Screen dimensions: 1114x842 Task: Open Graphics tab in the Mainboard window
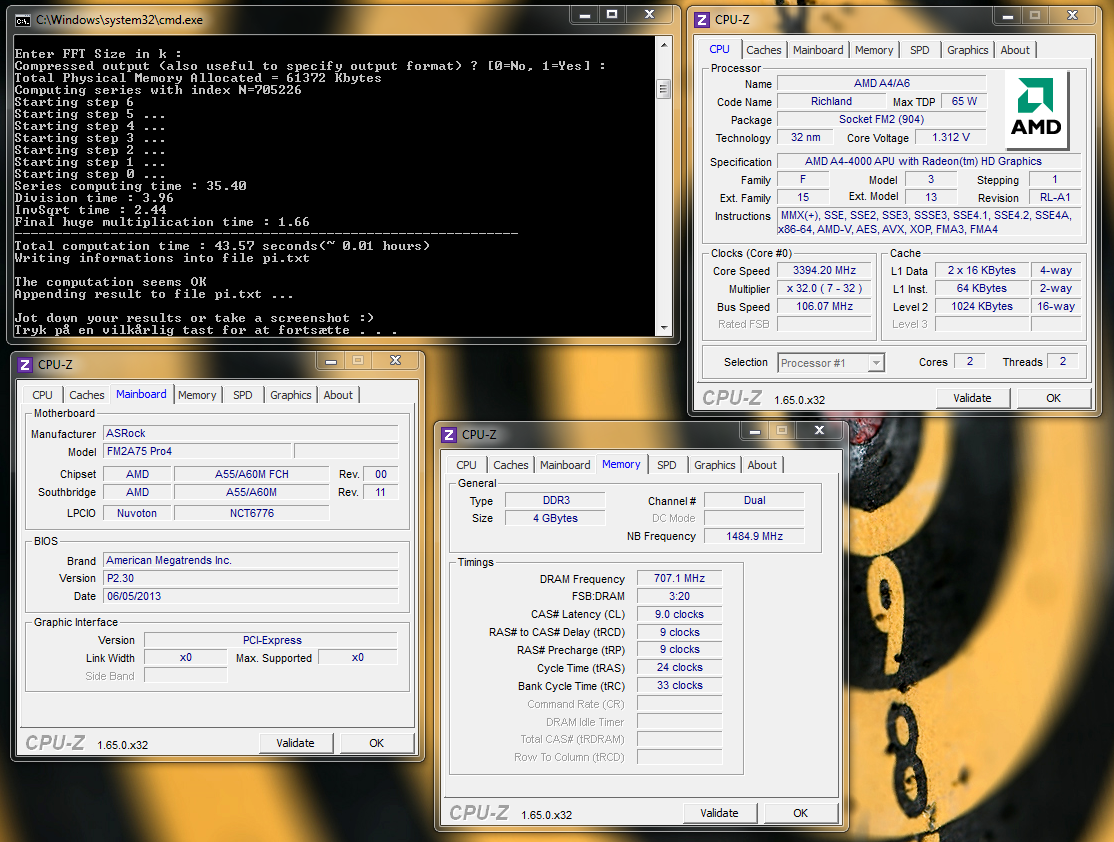[x=290, y=394]
